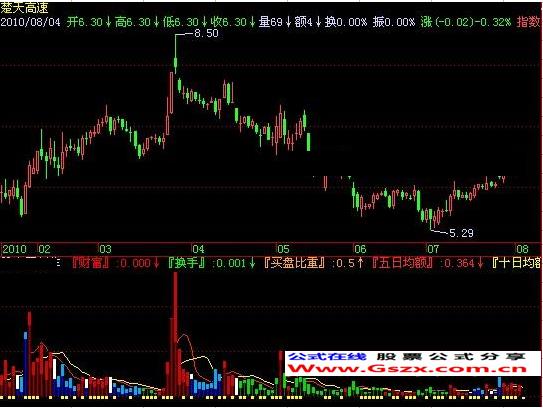Click the 公式在线 logo text
Screen dimensions: 543x408
[x=327, y=356]
